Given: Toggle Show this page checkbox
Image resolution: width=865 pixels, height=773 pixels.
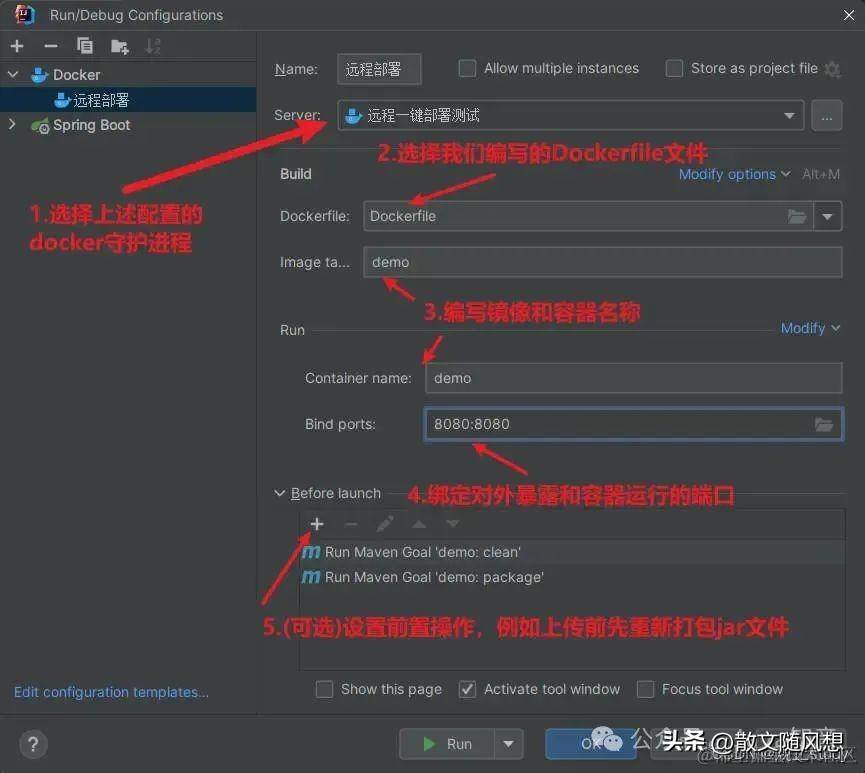Looking at the screenshot, I should click(x=324, y=689).
